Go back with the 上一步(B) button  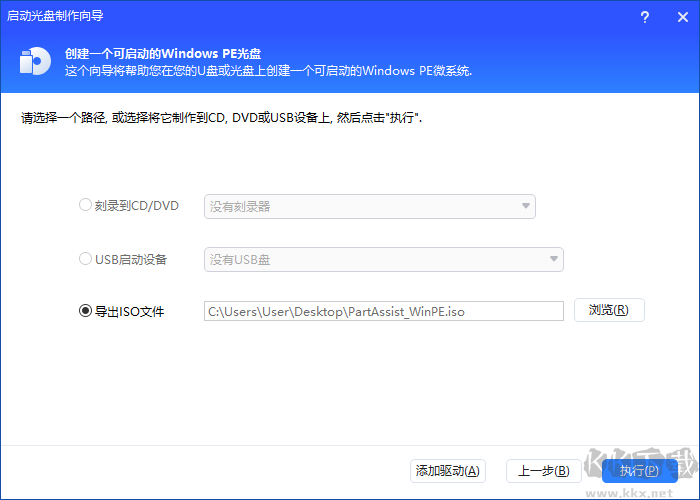[544, 471]
